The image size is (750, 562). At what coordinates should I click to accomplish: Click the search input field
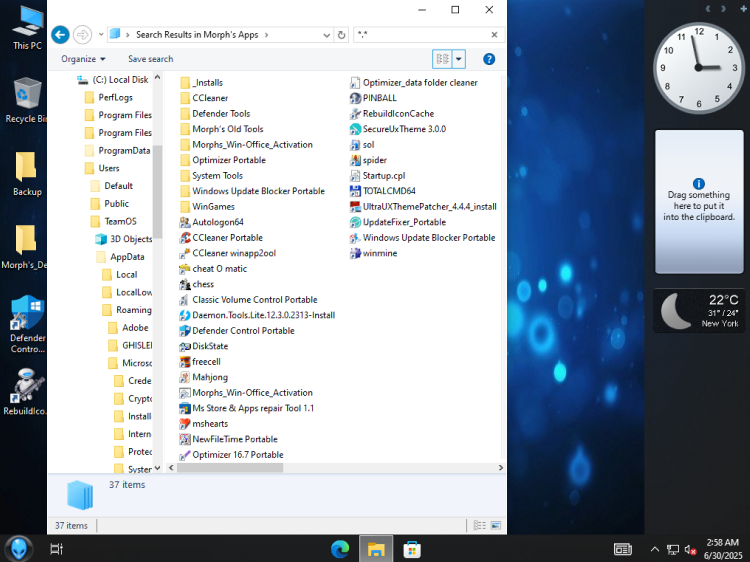(422, 34)
